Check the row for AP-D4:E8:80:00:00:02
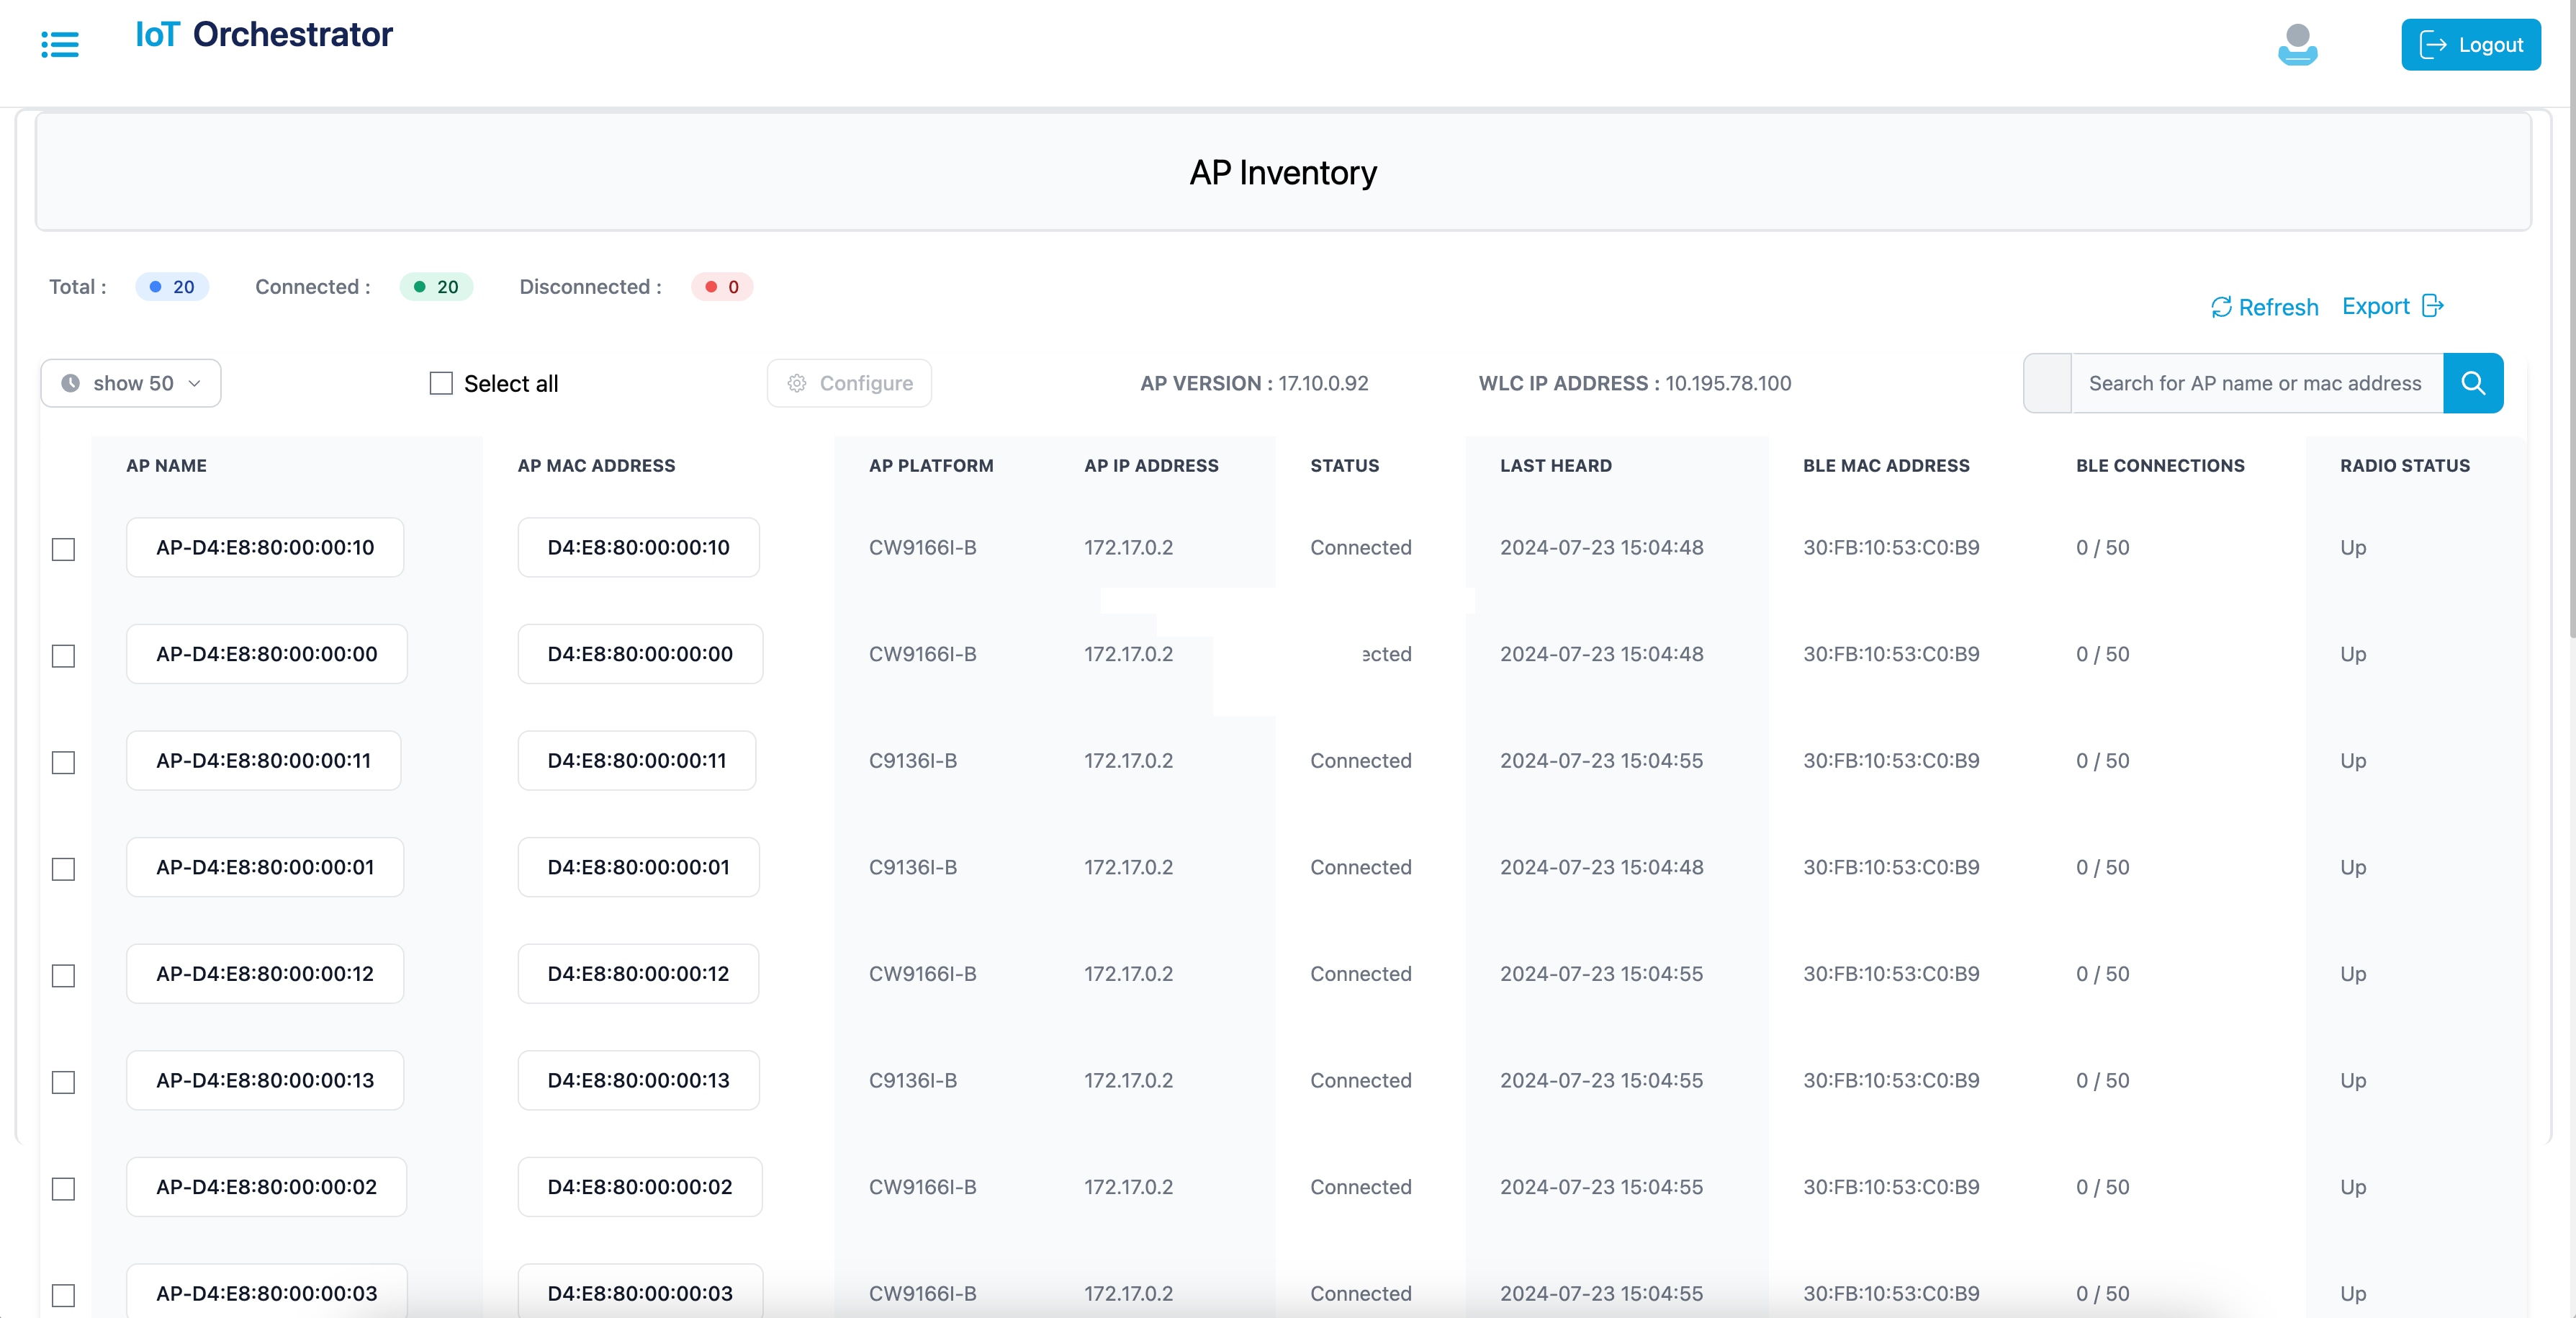The width and height of the screenshot is (2576, 1318). (63, 1188)
